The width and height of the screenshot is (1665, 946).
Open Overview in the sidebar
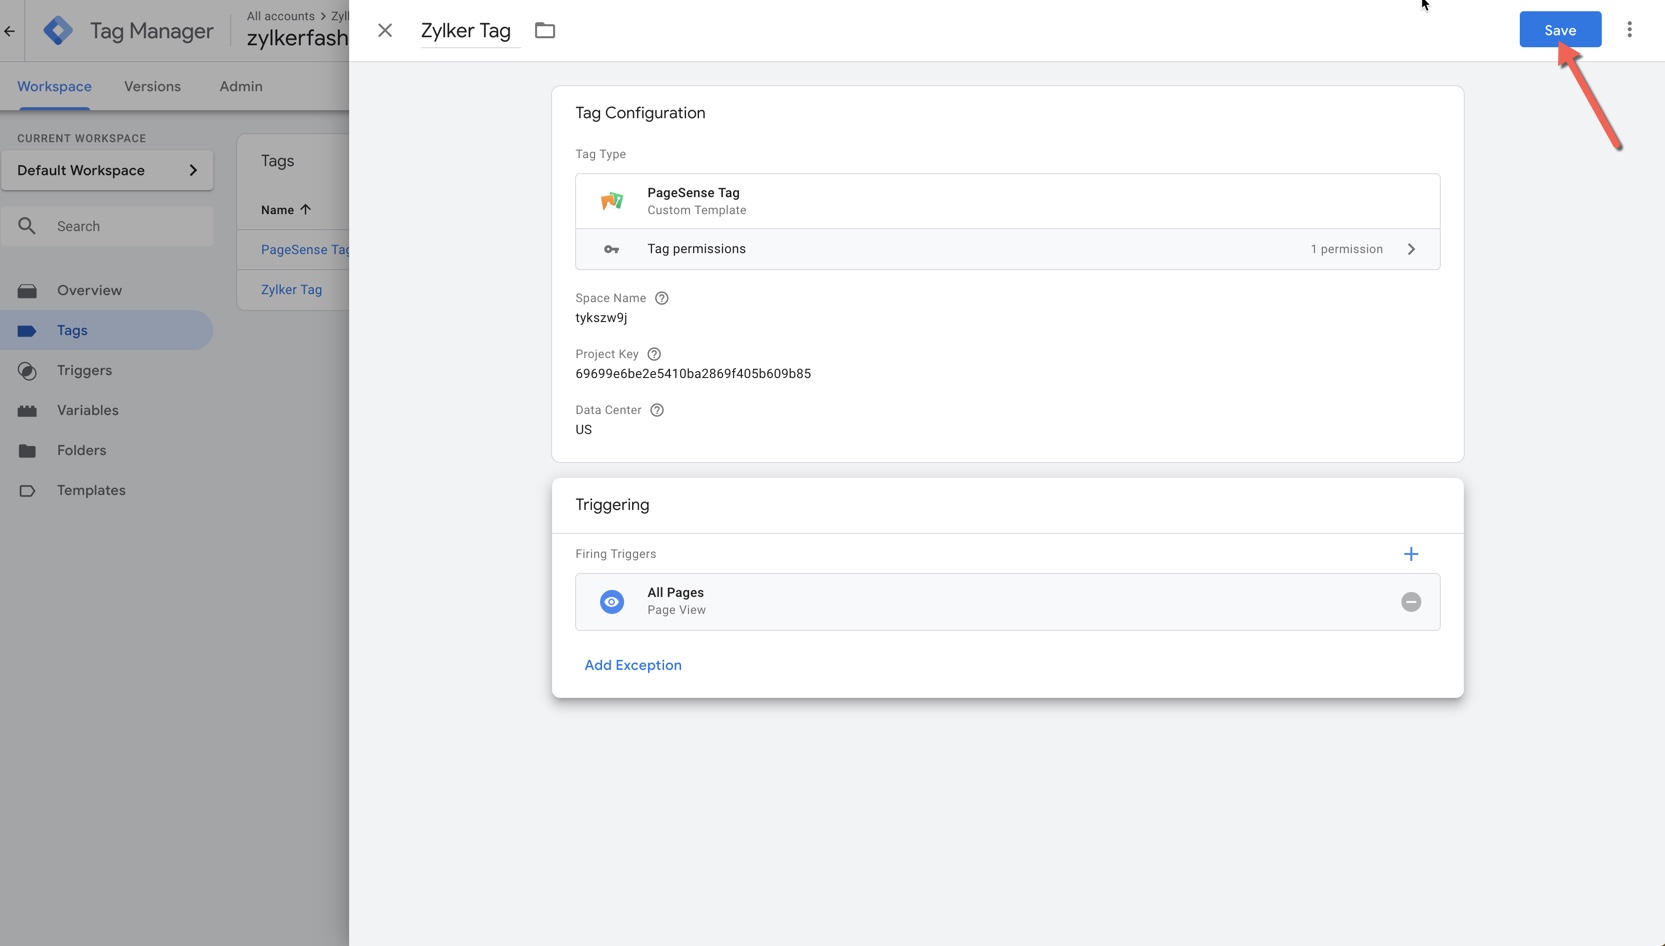click(106, 290)
